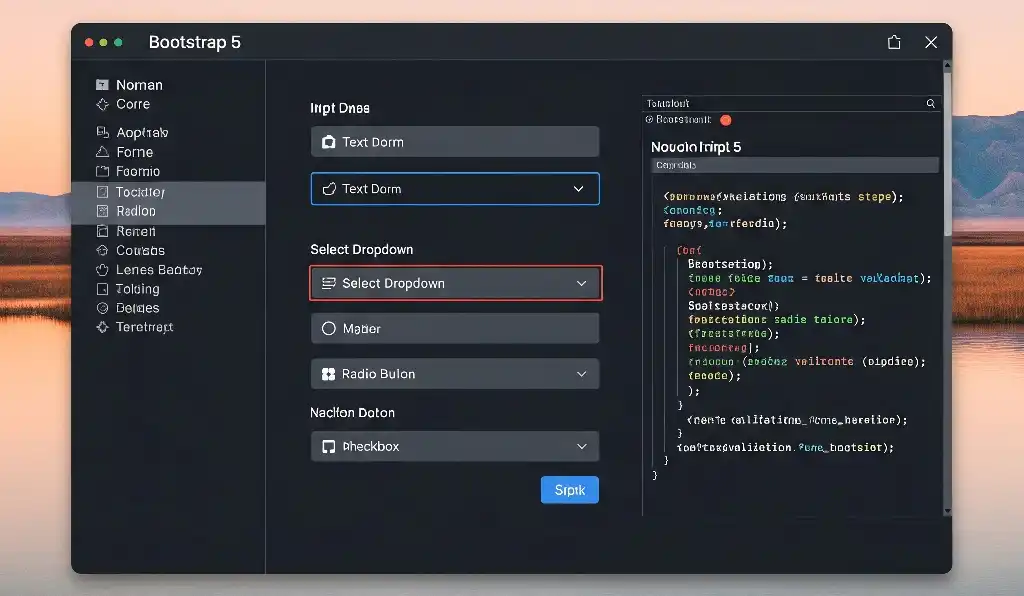Image resolution: width=1024 pixels, height=596 pixels.
Task: Click the scrollbar's top up arrow
Action: (948, 65)
